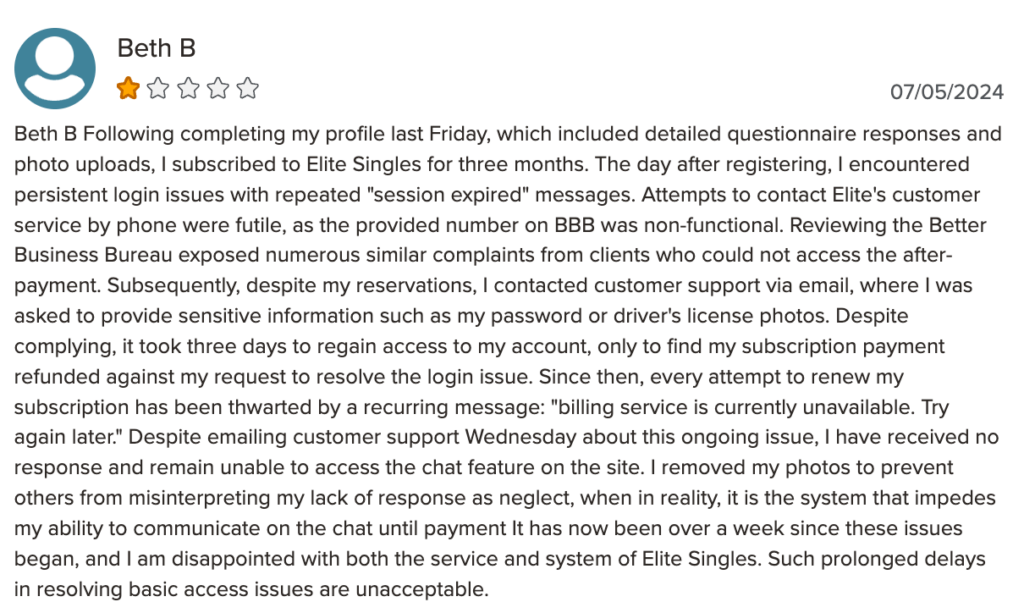
Task: Click the reviewer name Beth B heading
Action: [156, 48]
